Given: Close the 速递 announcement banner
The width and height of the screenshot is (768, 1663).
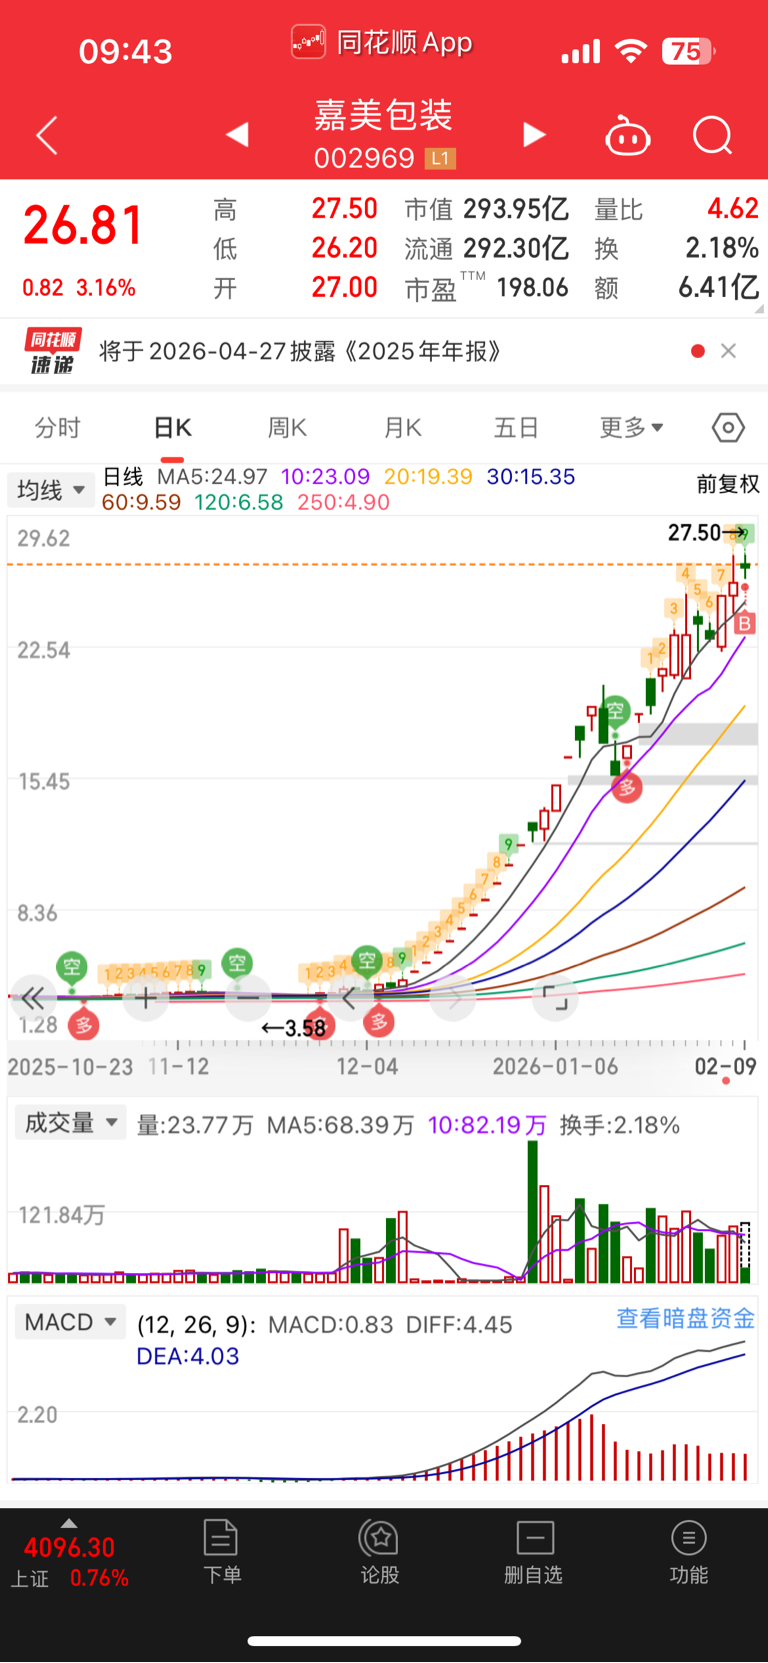Looking at the screenshot, I should point(728,350).
